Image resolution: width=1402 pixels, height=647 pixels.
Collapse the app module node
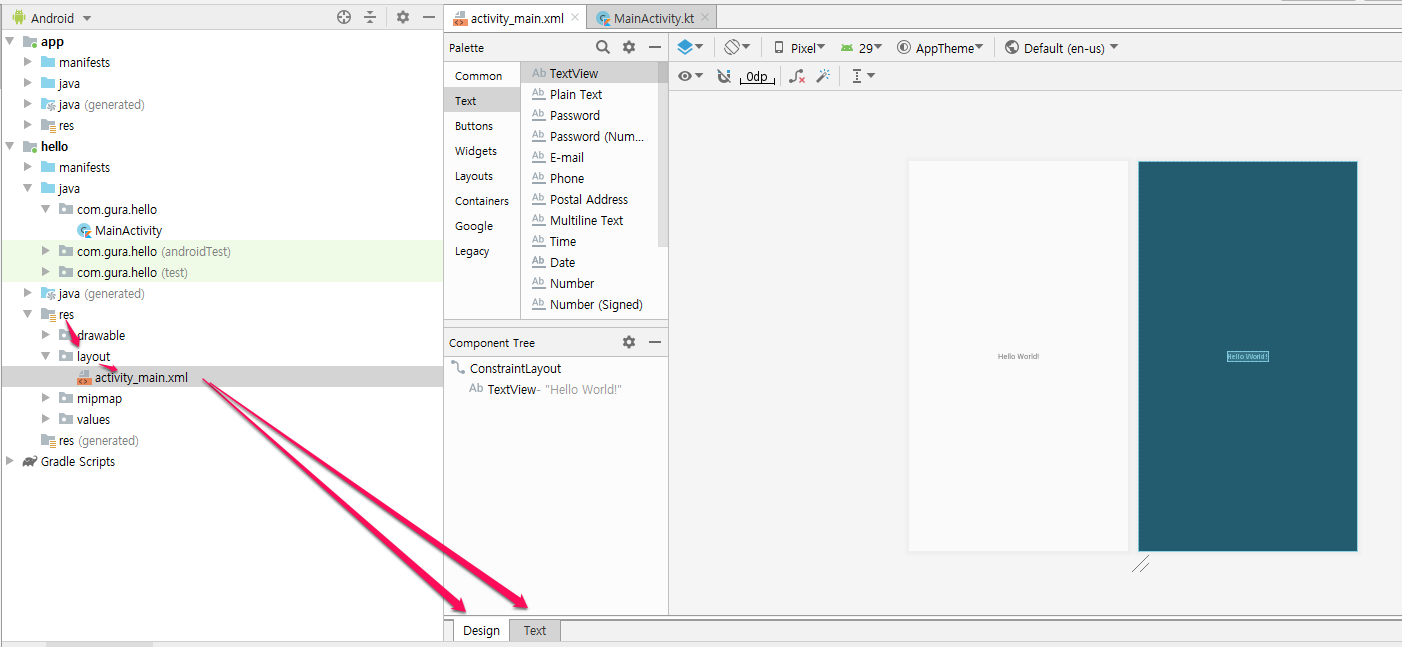(11, 41)
